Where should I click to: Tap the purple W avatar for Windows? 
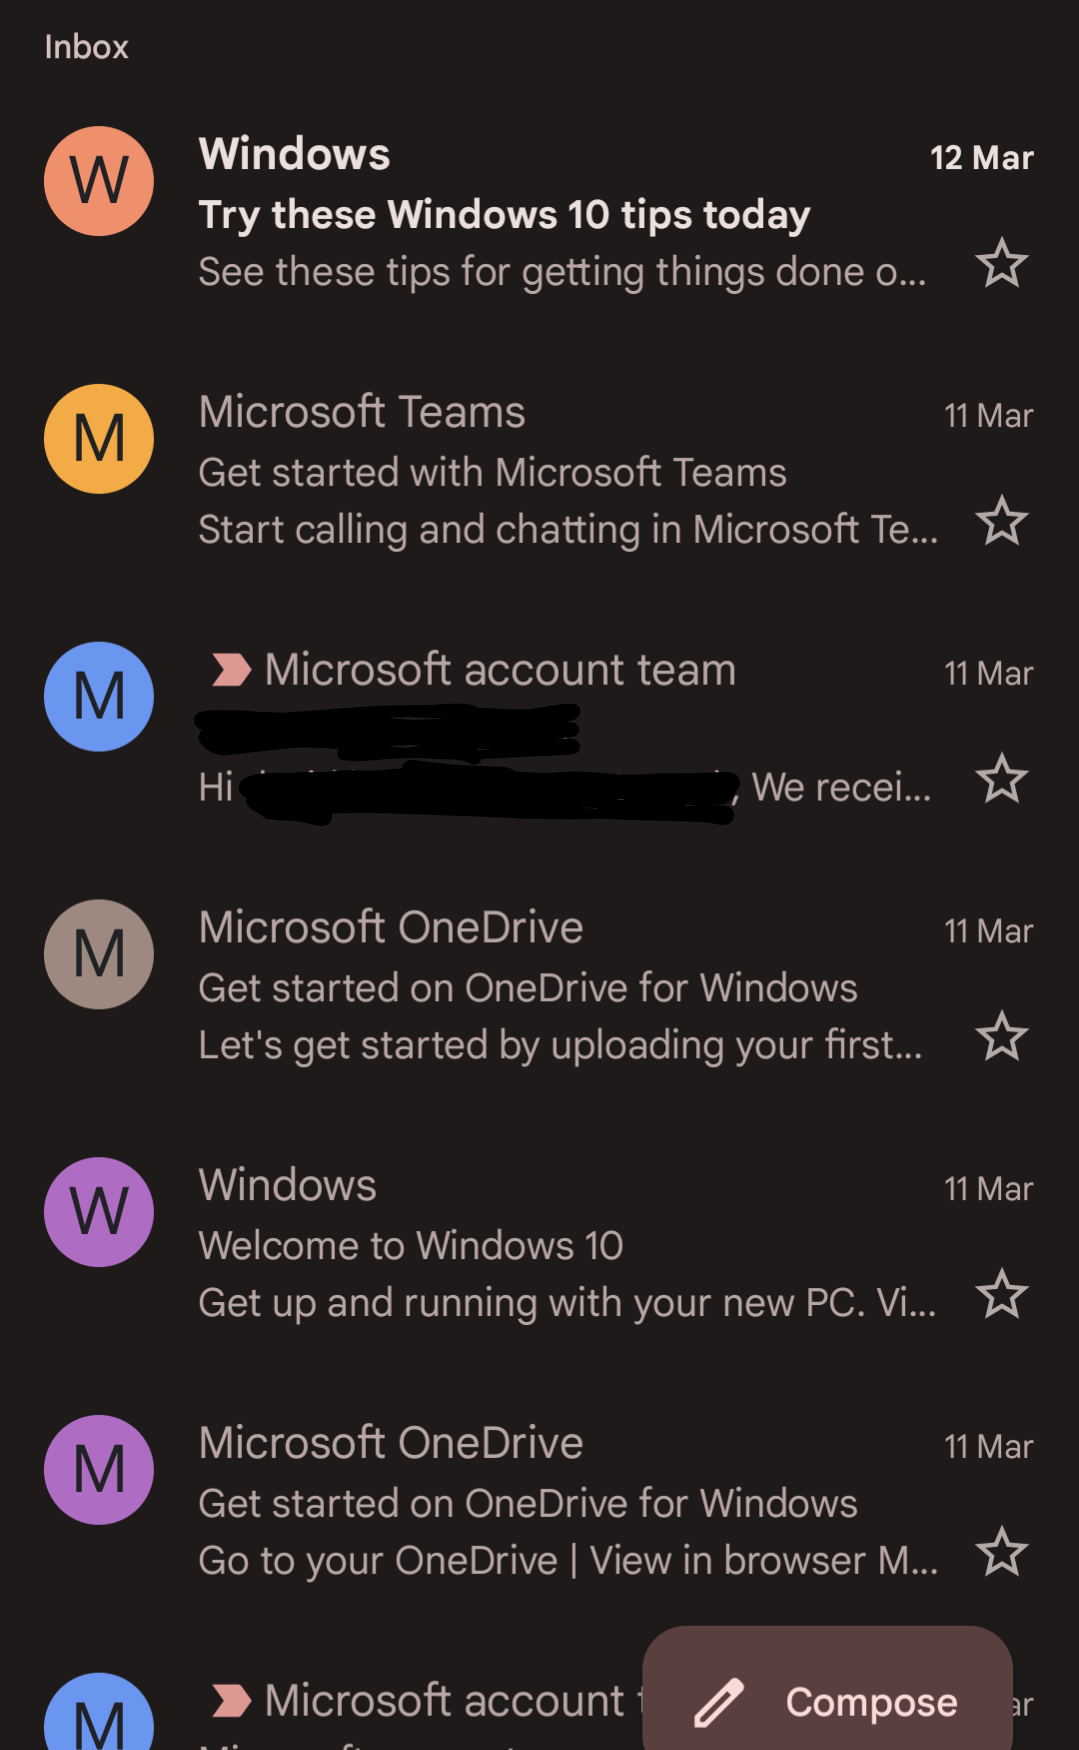99,1212
